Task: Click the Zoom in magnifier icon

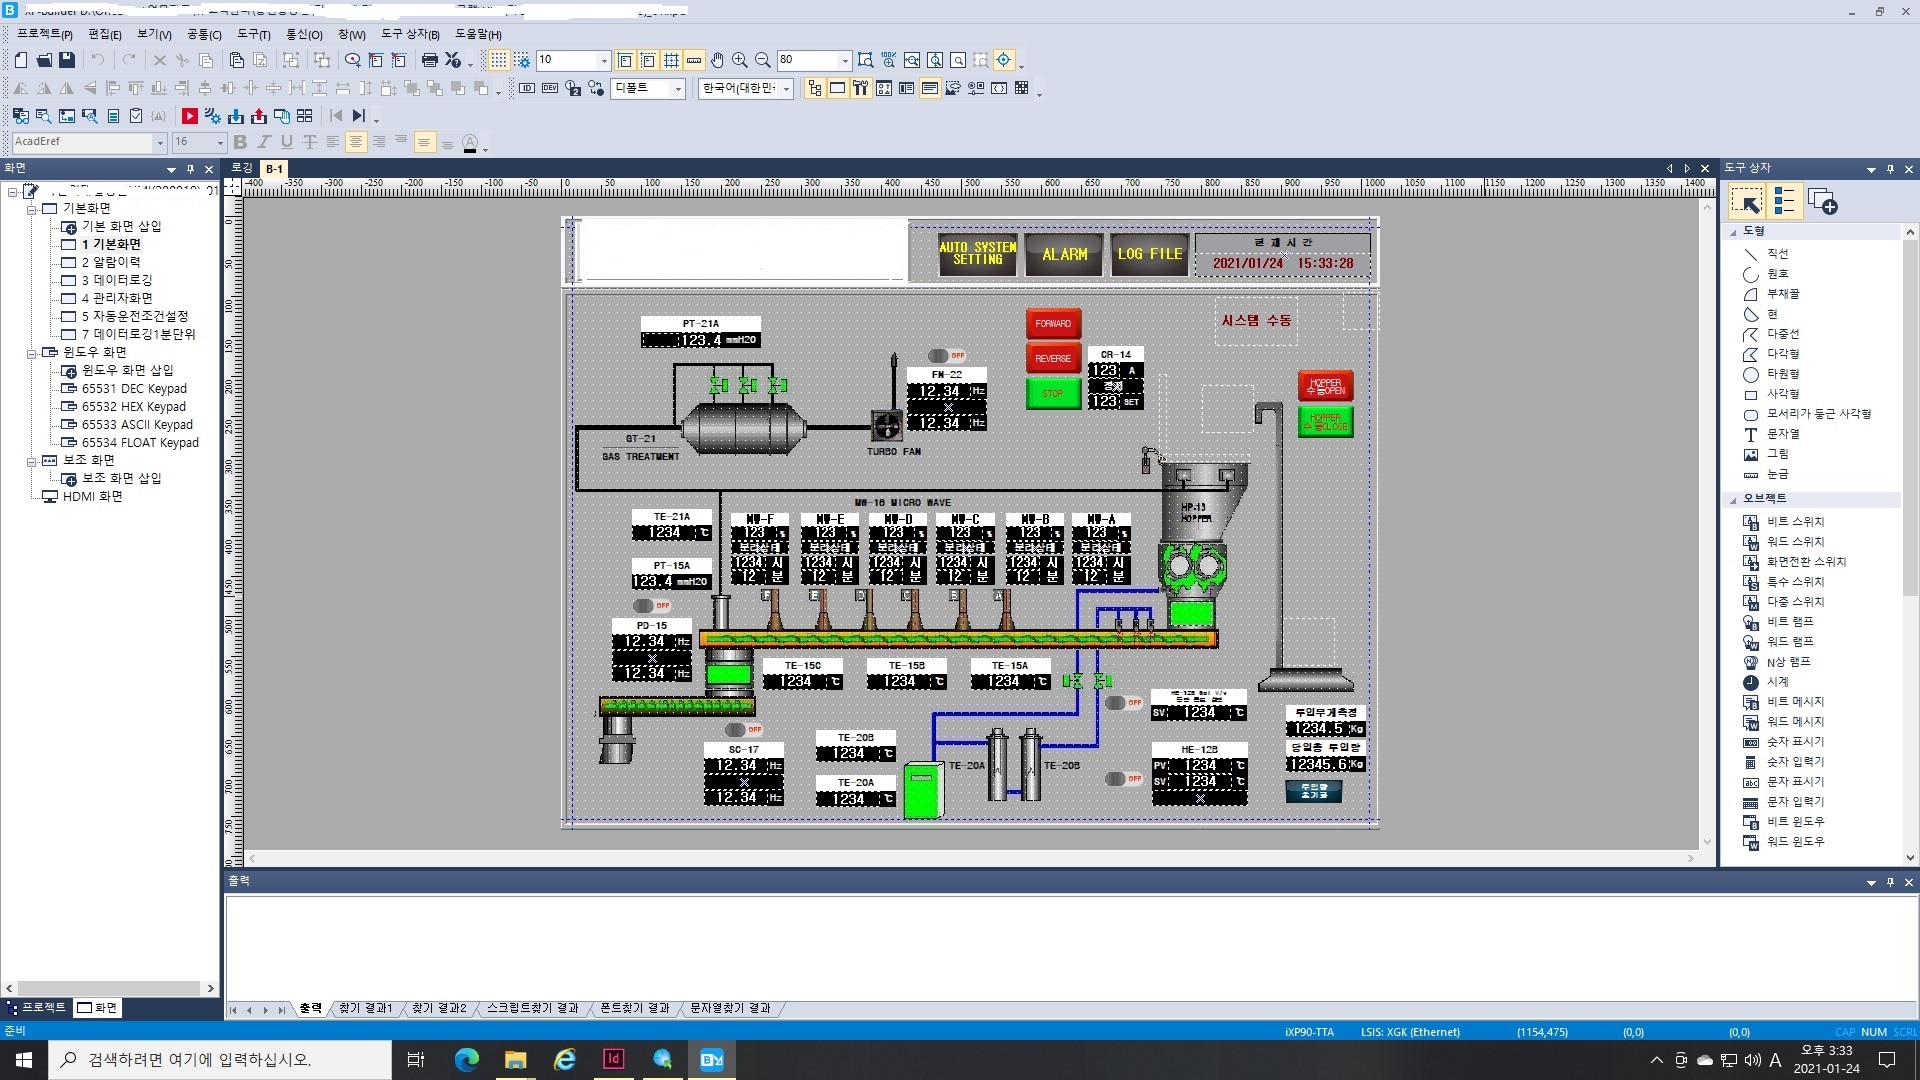Action: coord(740,60)
